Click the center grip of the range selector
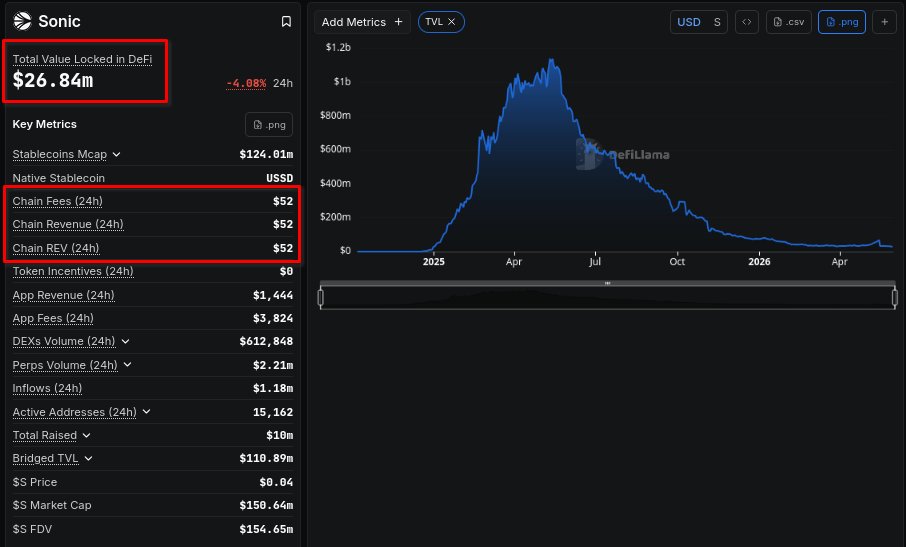 point(607,283)
